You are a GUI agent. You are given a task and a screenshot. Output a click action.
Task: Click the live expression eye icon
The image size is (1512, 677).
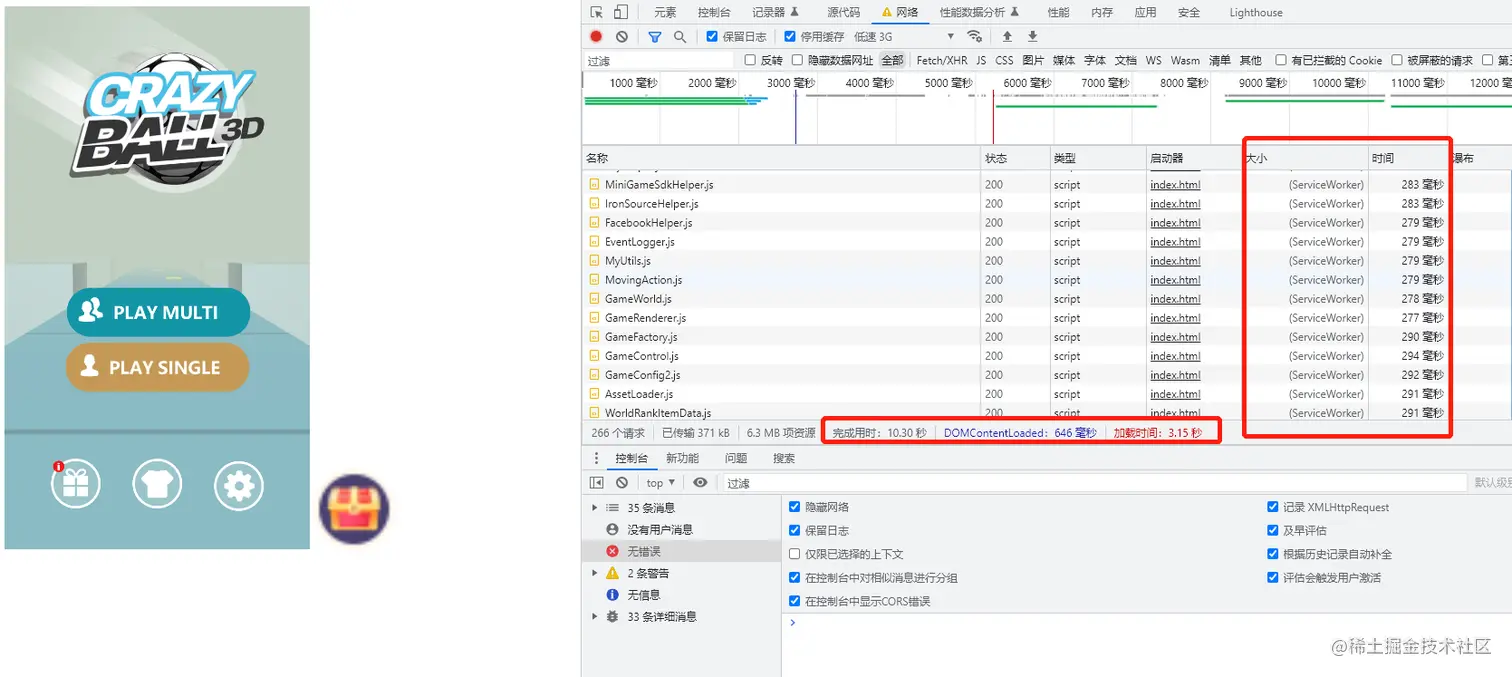tap(700, 482)
